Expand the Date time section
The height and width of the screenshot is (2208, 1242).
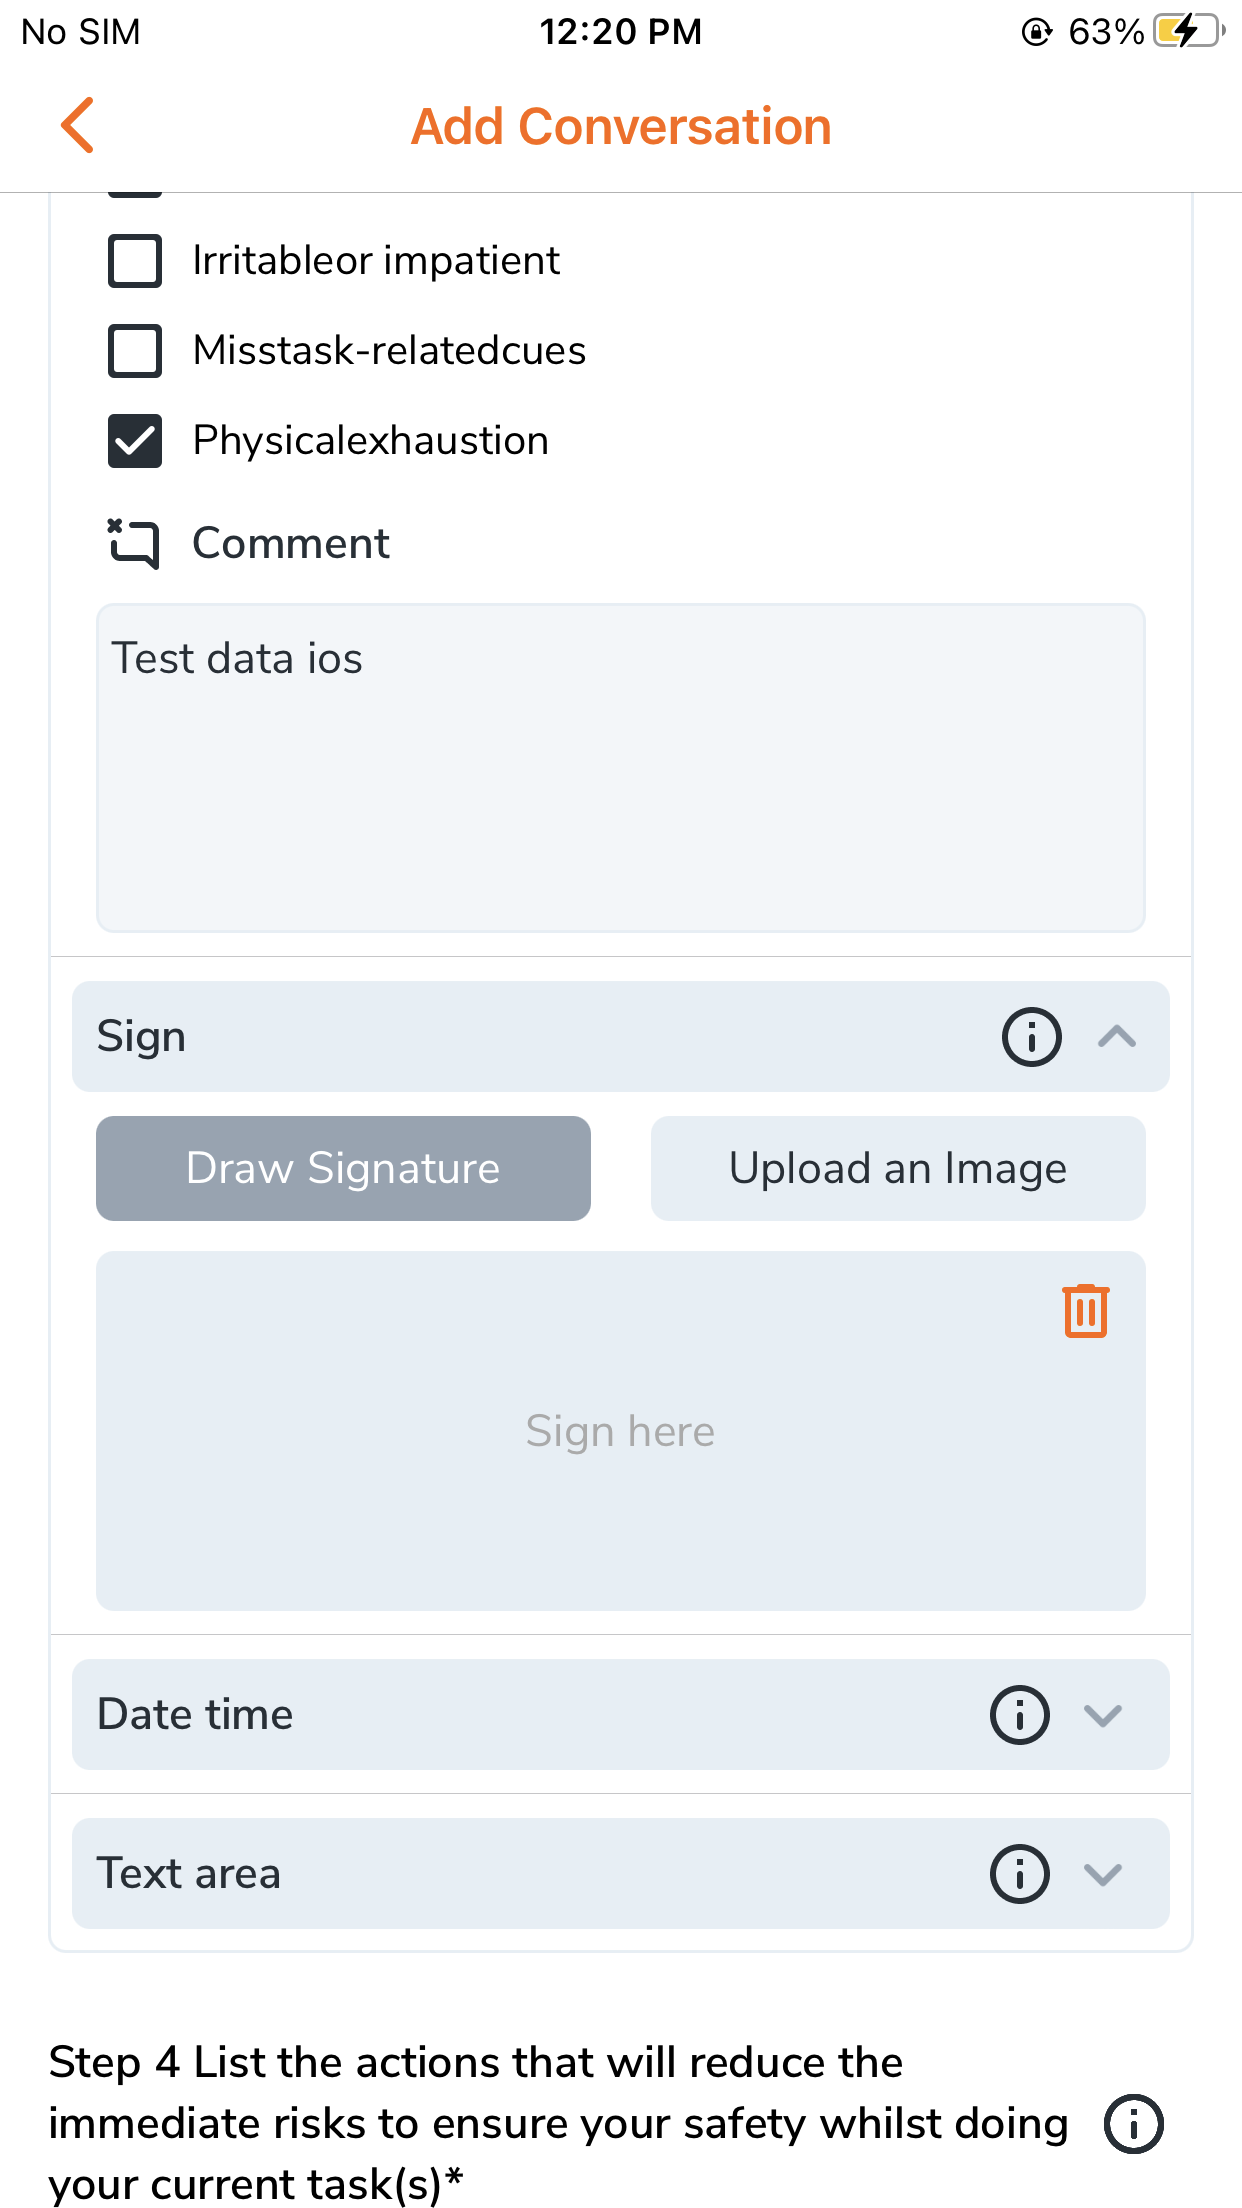click(1103, 1715)
